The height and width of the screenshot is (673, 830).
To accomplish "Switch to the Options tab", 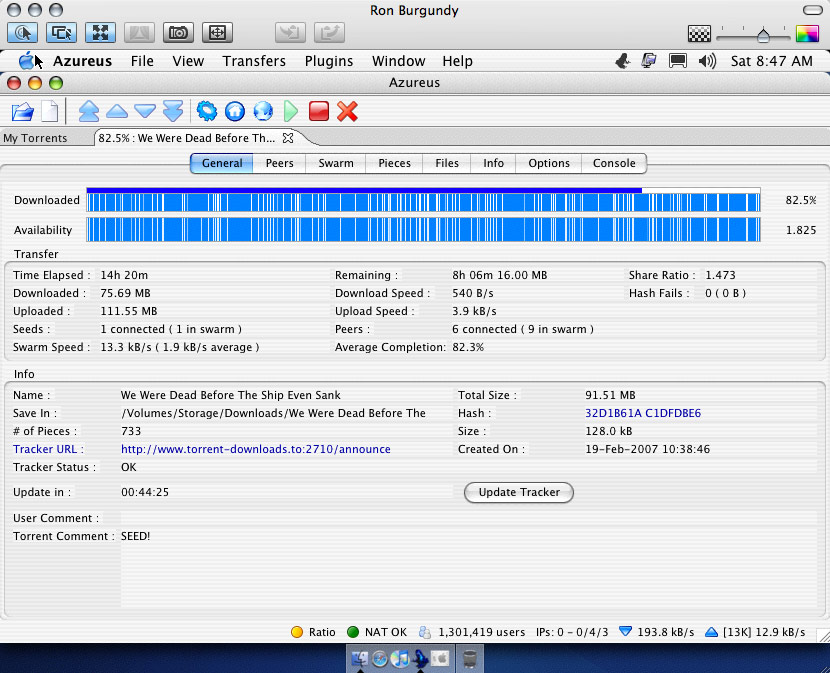I will point(549,163).
